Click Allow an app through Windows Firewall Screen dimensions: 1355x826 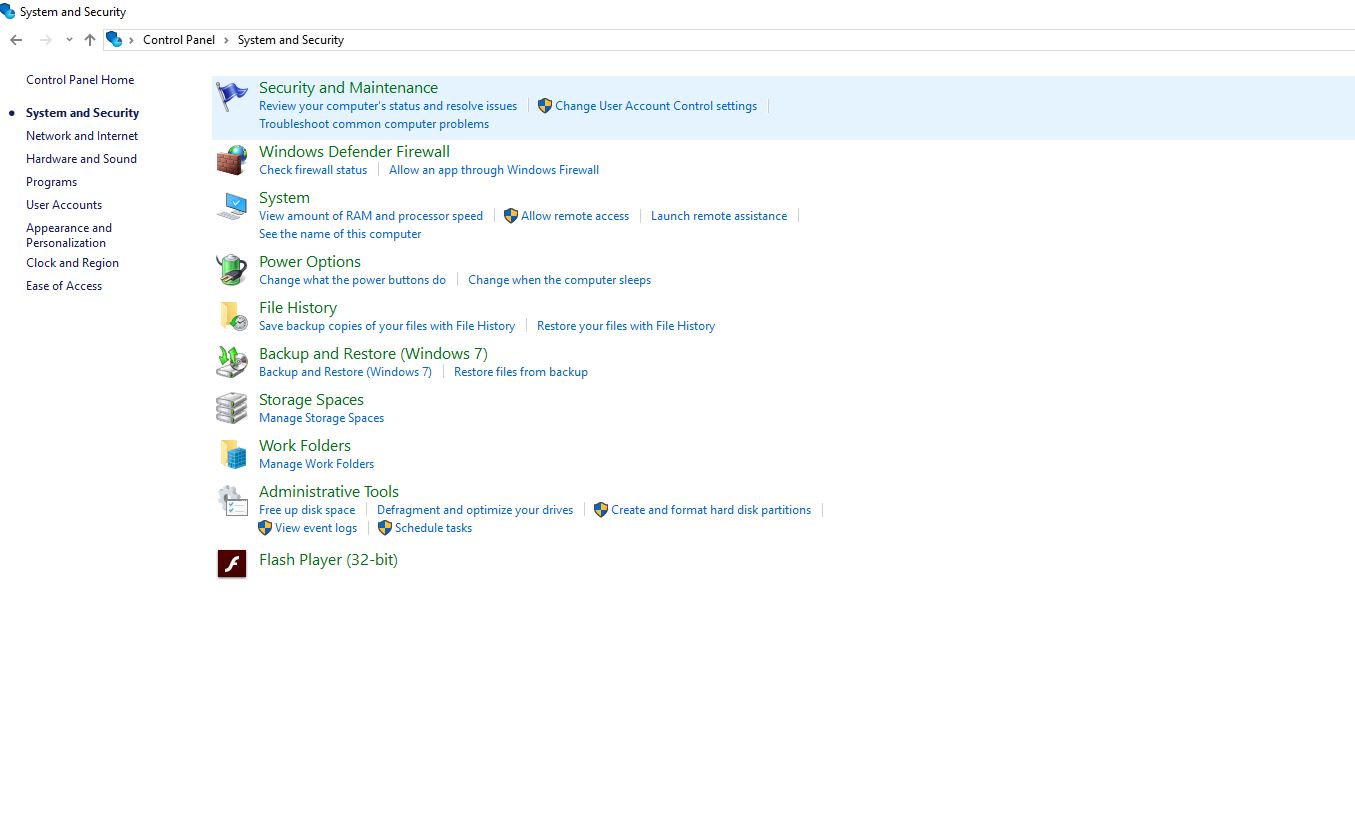(494, 170)
